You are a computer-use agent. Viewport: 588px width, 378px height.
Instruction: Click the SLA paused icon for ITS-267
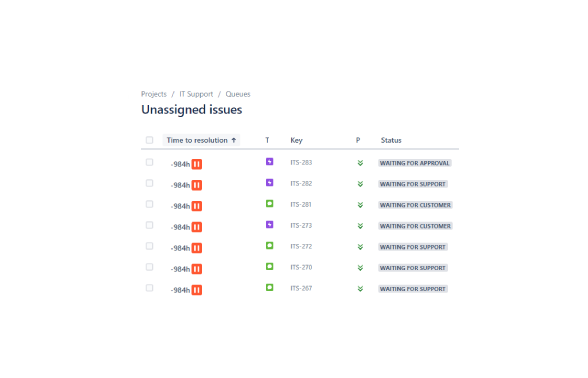pos(197,290)
